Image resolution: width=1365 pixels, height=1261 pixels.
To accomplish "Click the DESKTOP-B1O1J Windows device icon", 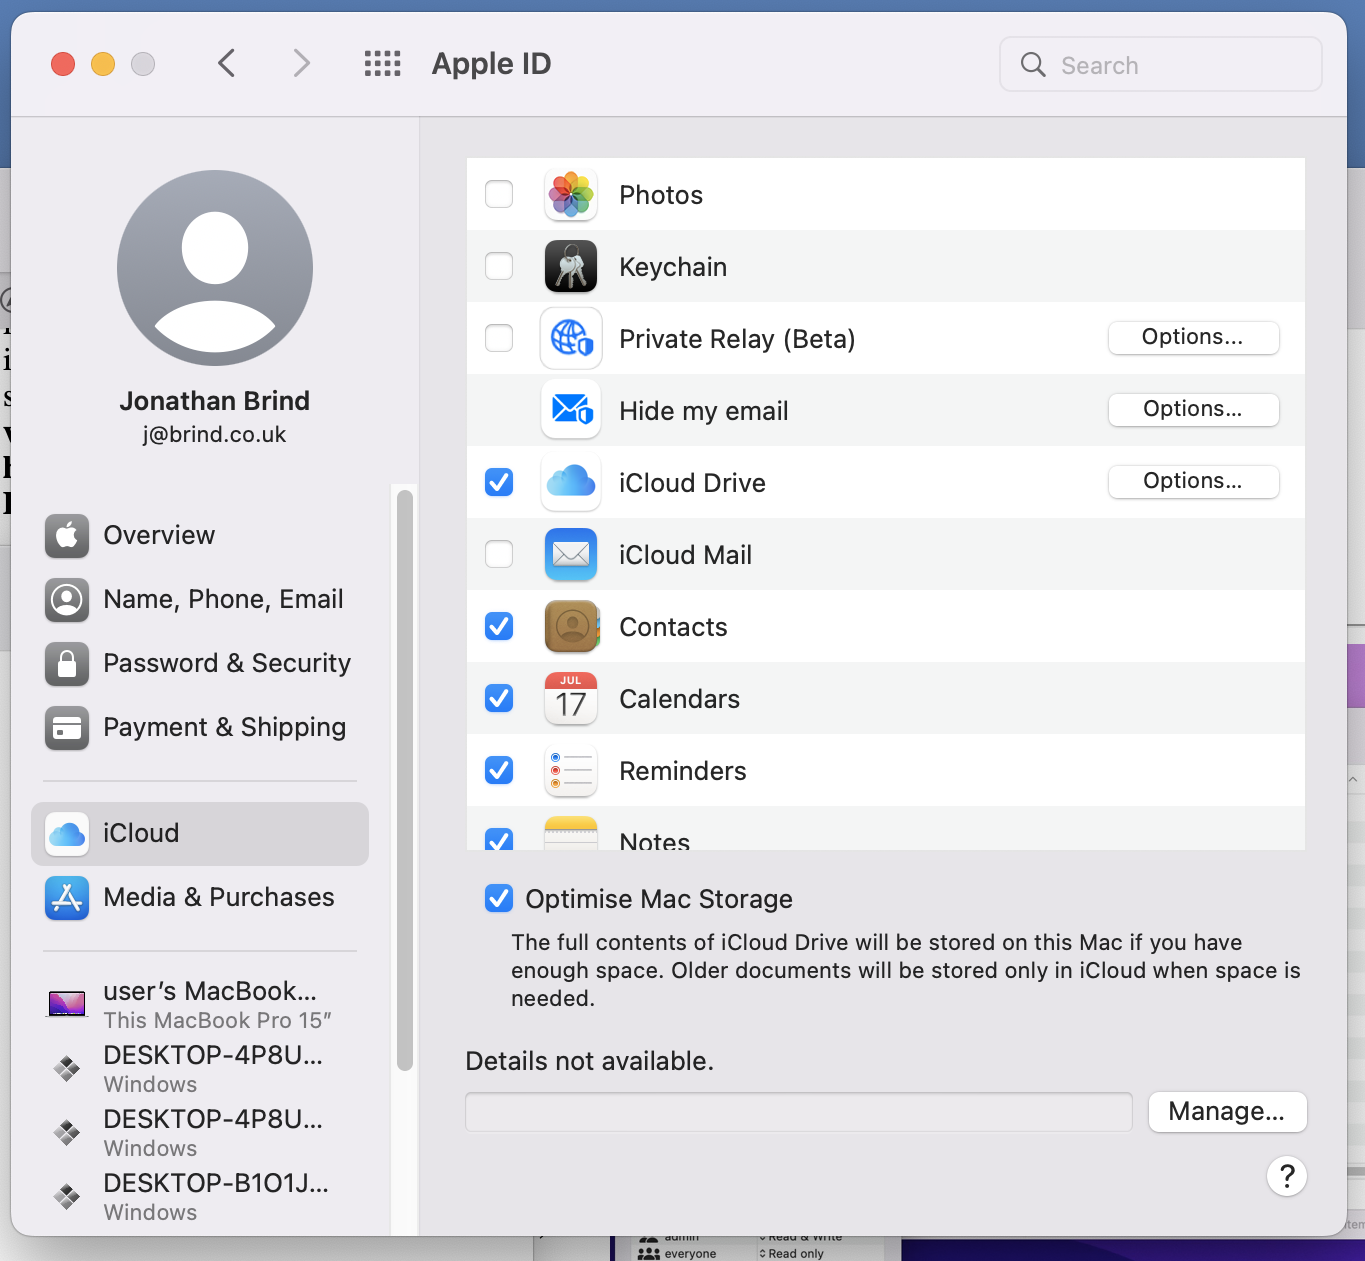I will (x=67, y=1196).
